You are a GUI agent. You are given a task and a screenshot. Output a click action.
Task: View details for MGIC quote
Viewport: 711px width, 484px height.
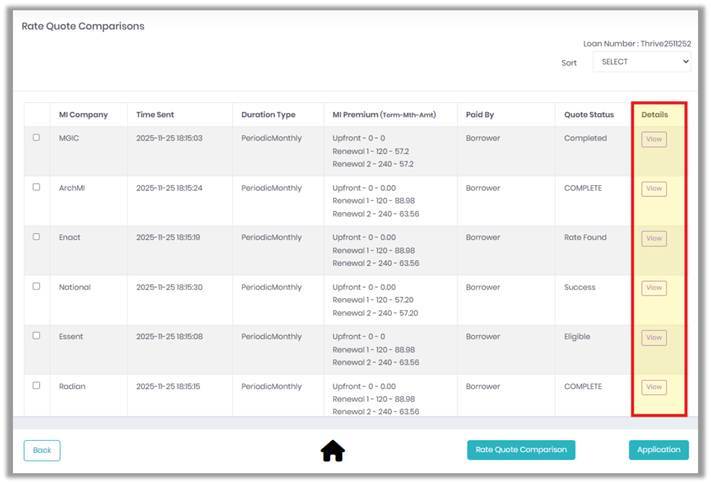(x=654, y=139)
